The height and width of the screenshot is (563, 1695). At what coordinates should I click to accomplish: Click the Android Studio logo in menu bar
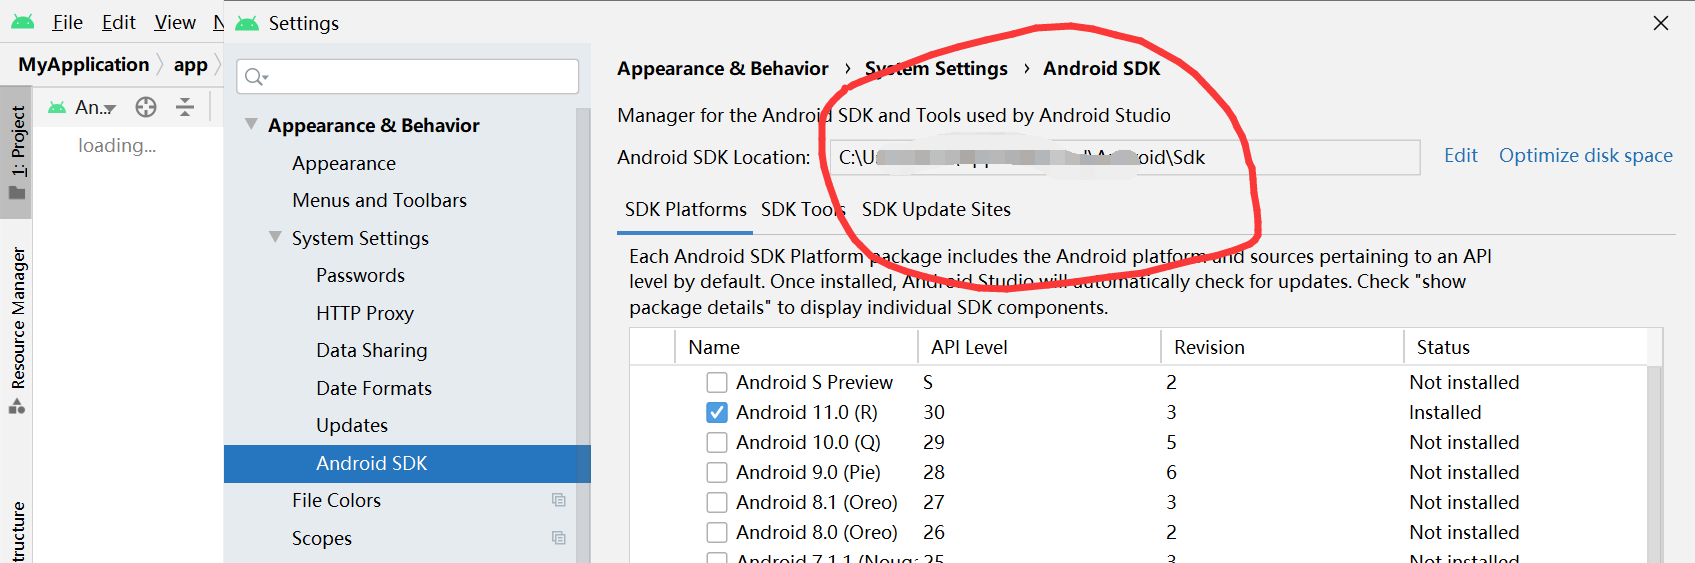tap(22, 21)
